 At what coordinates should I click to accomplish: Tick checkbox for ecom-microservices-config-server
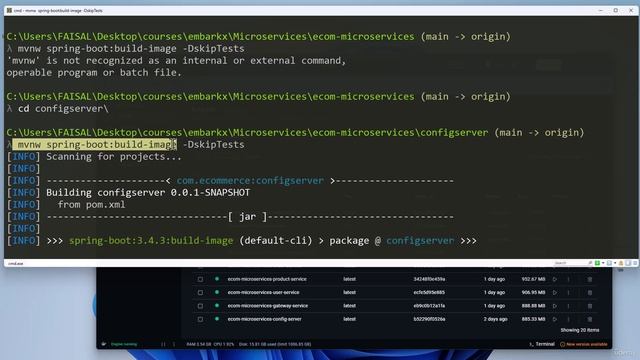200,319
